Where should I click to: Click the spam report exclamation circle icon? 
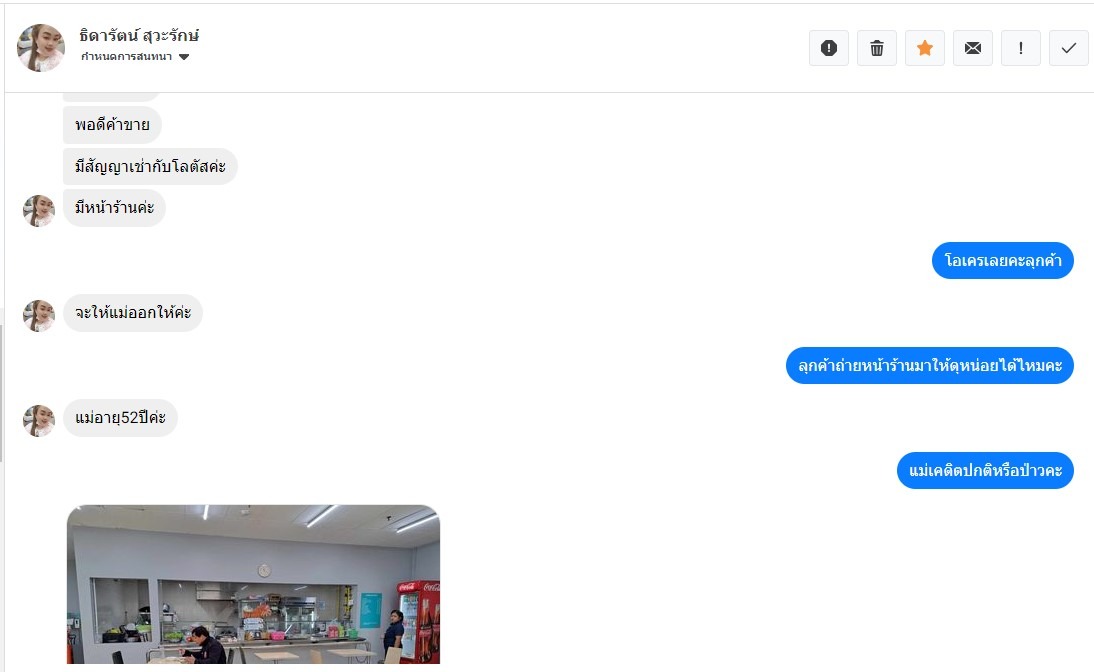(828, 48)
